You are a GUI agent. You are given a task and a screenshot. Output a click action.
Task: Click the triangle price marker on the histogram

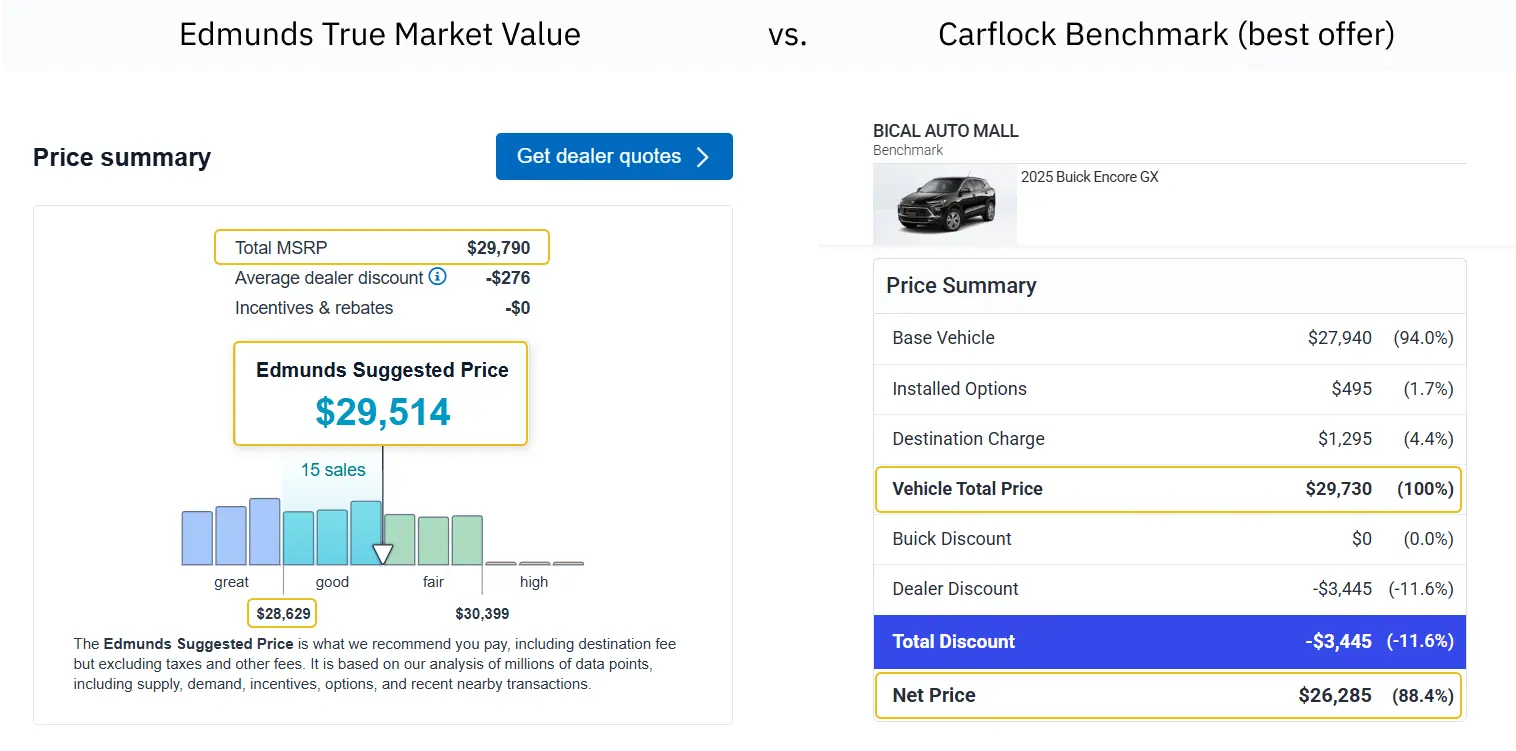coord(382,554)
